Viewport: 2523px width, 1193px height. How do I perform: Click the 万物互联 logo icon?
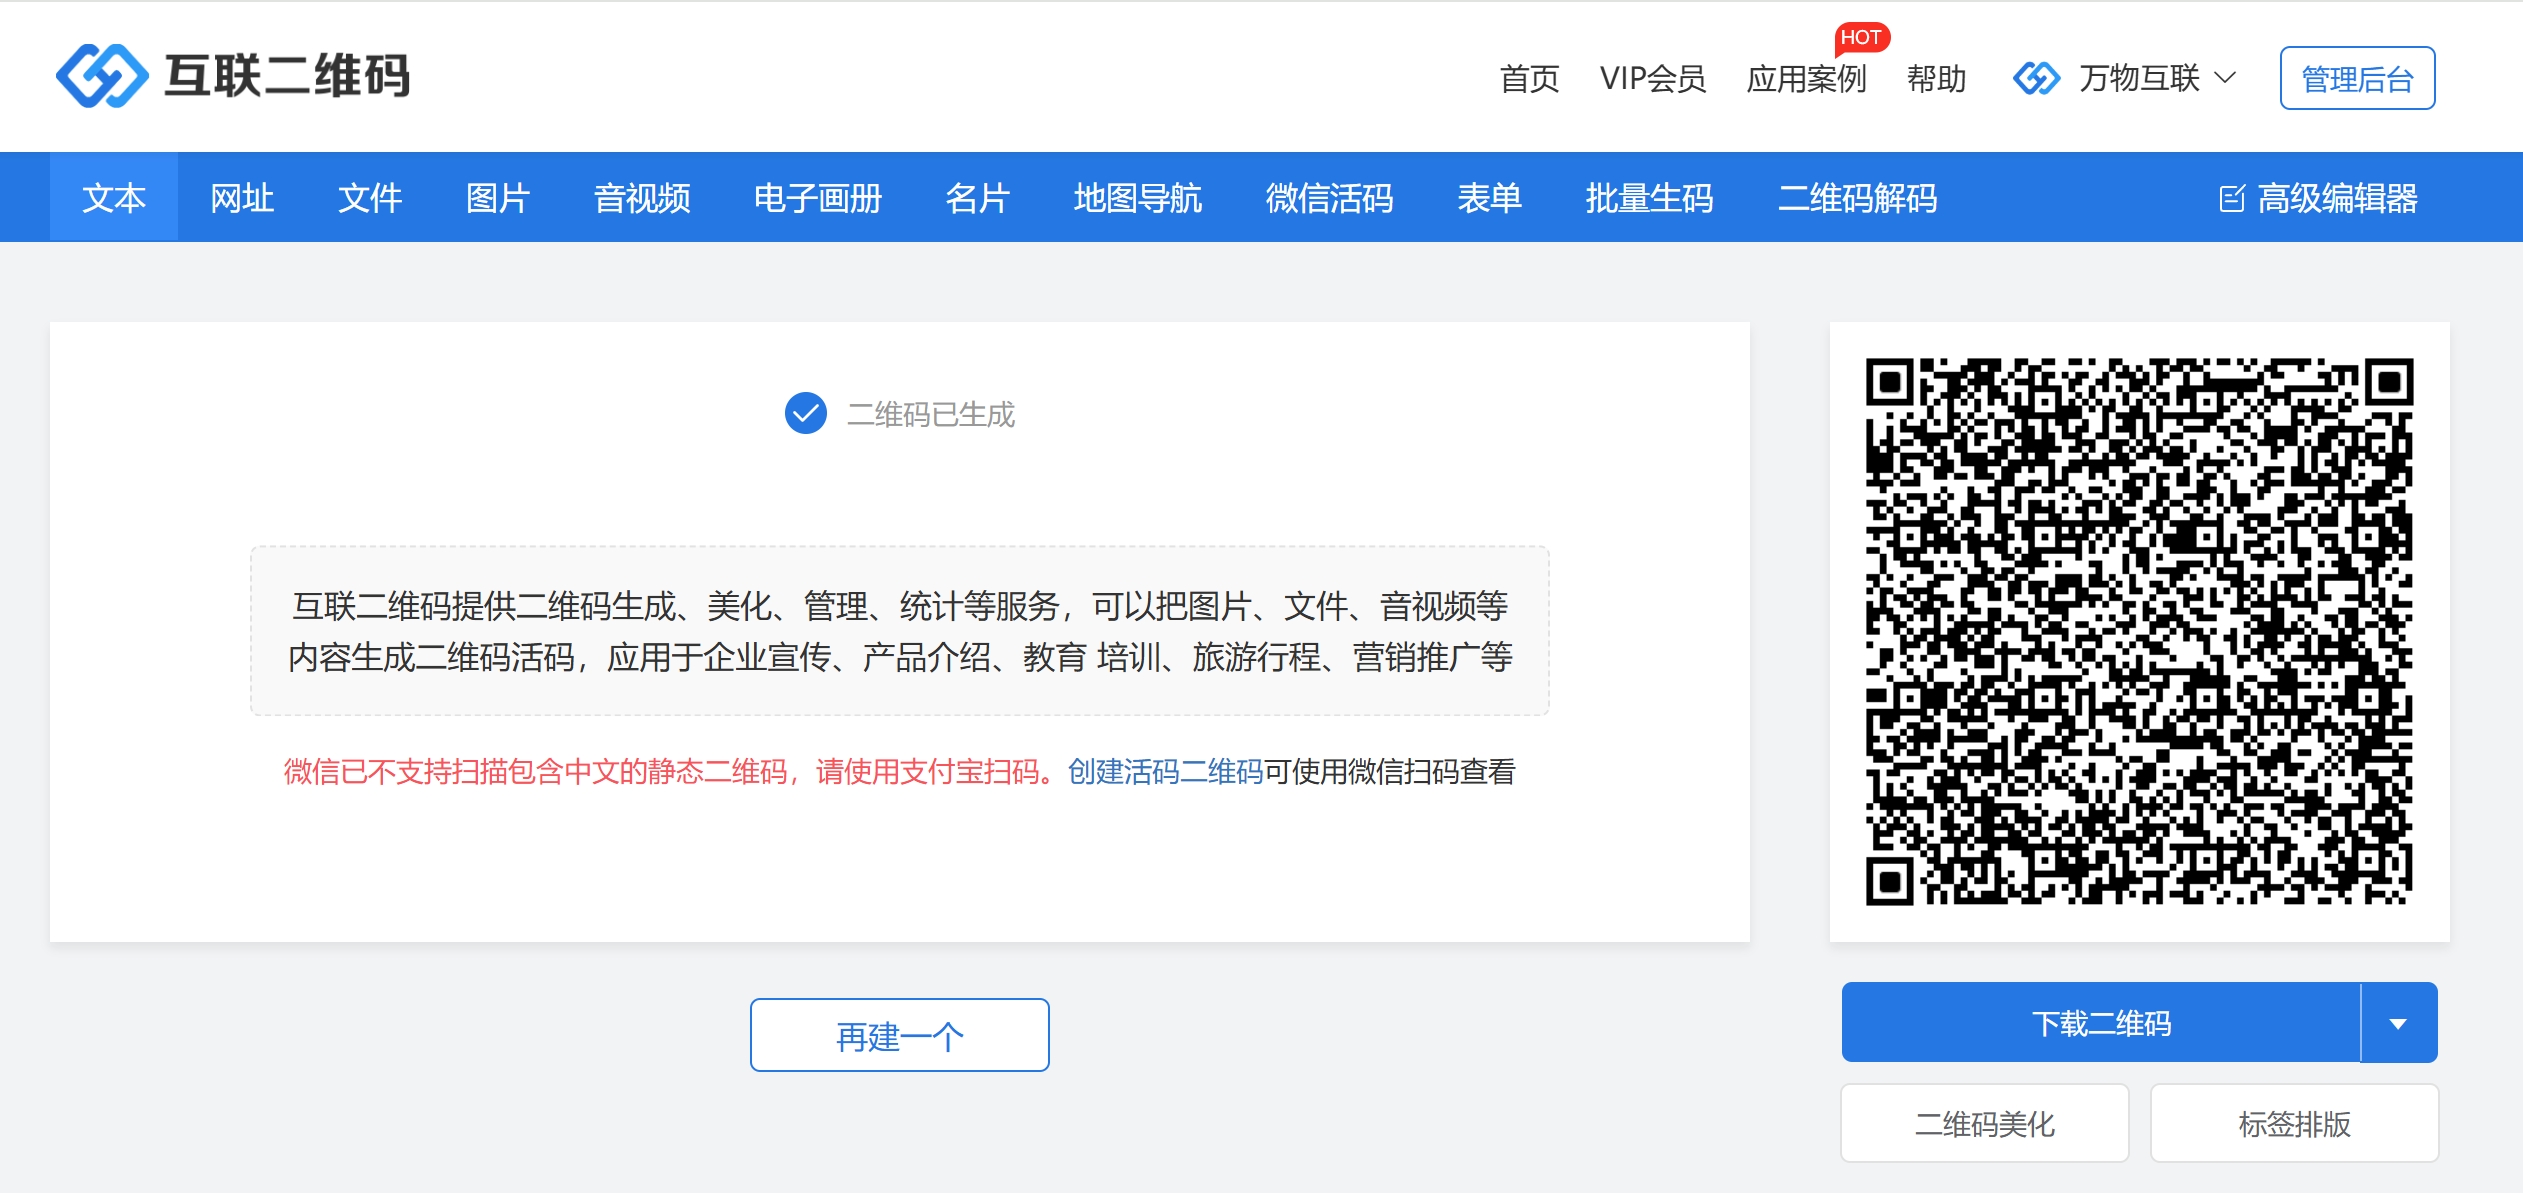[2037, 78]
